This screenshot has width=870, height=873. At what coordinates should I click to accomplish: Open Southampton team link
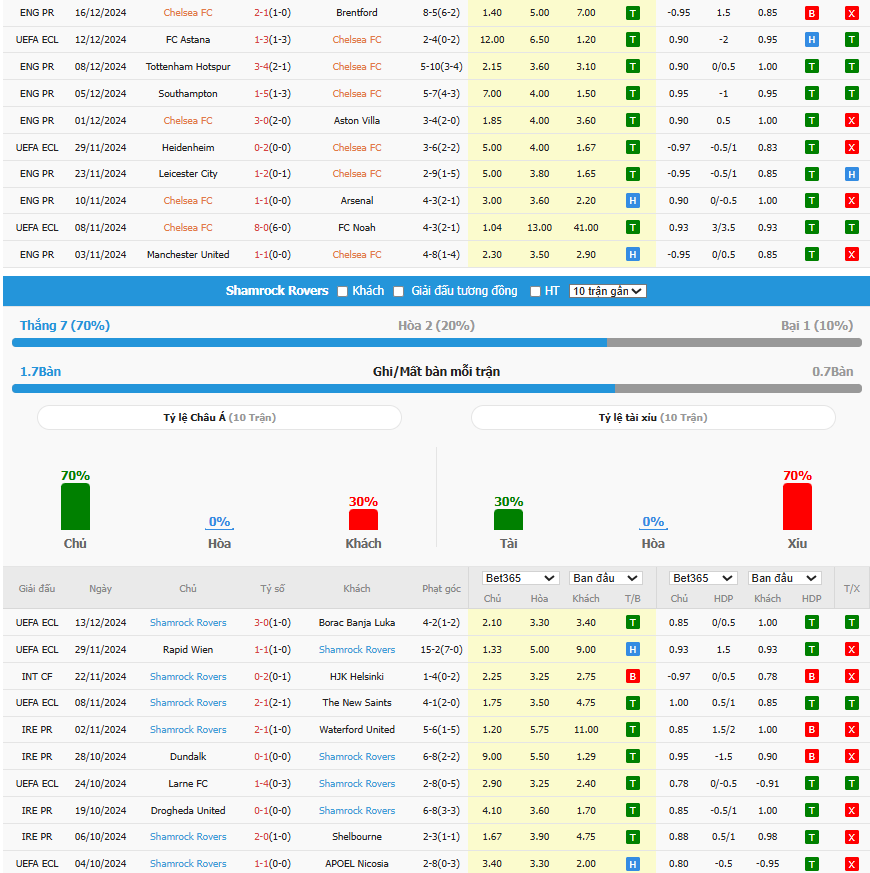(x=188, y=94)
